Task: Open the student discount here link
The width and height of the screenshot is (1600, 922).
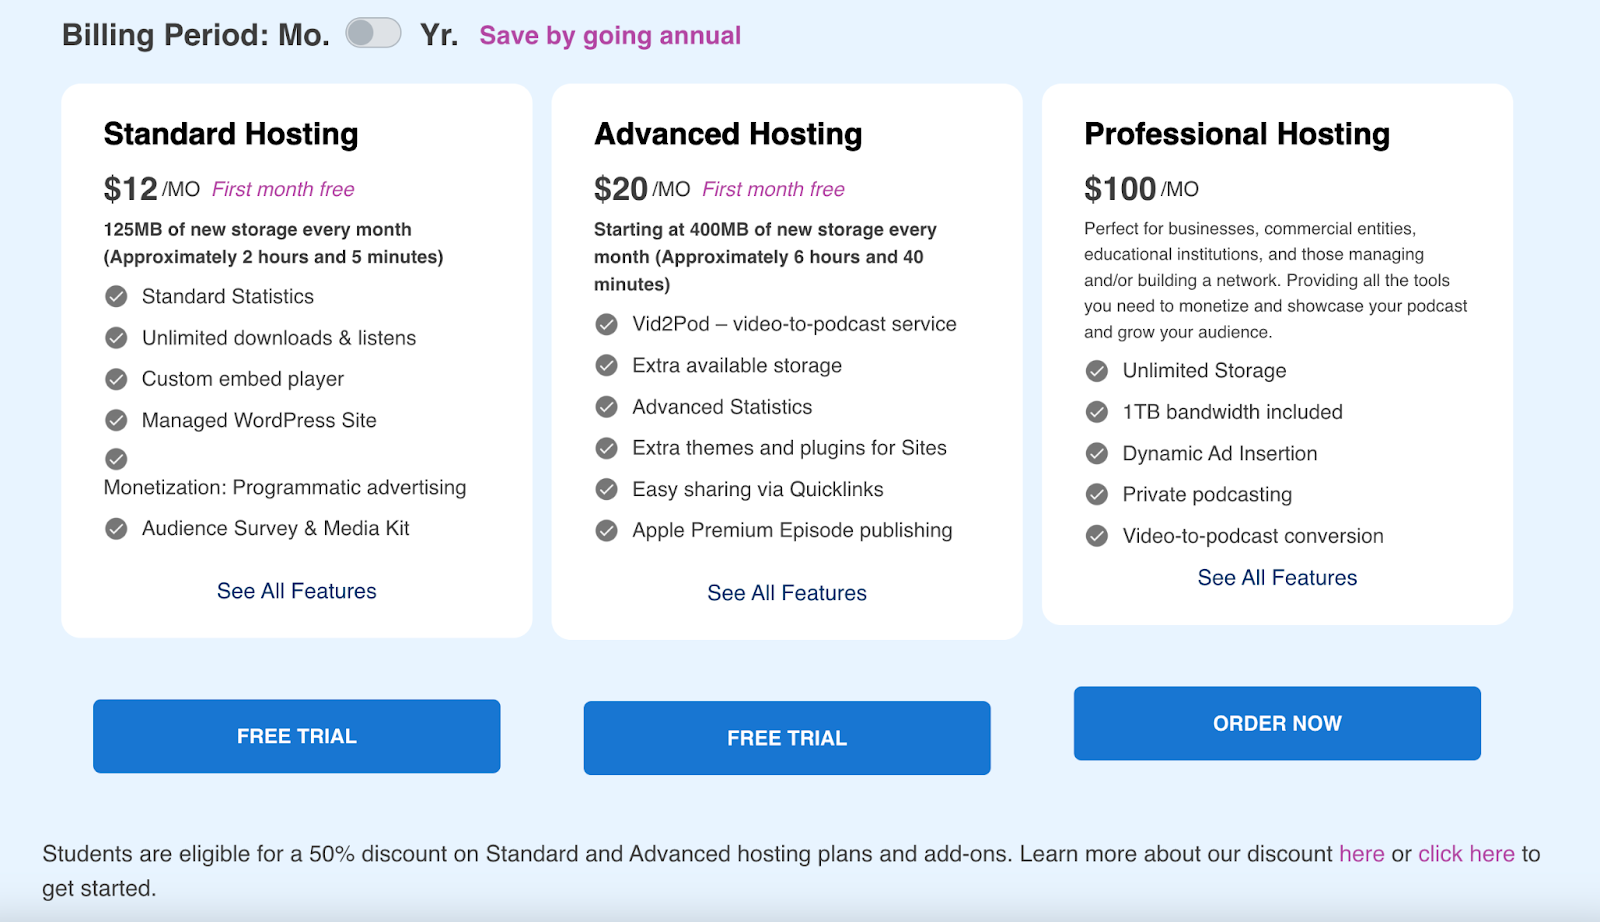Action: coord(1362,854)
